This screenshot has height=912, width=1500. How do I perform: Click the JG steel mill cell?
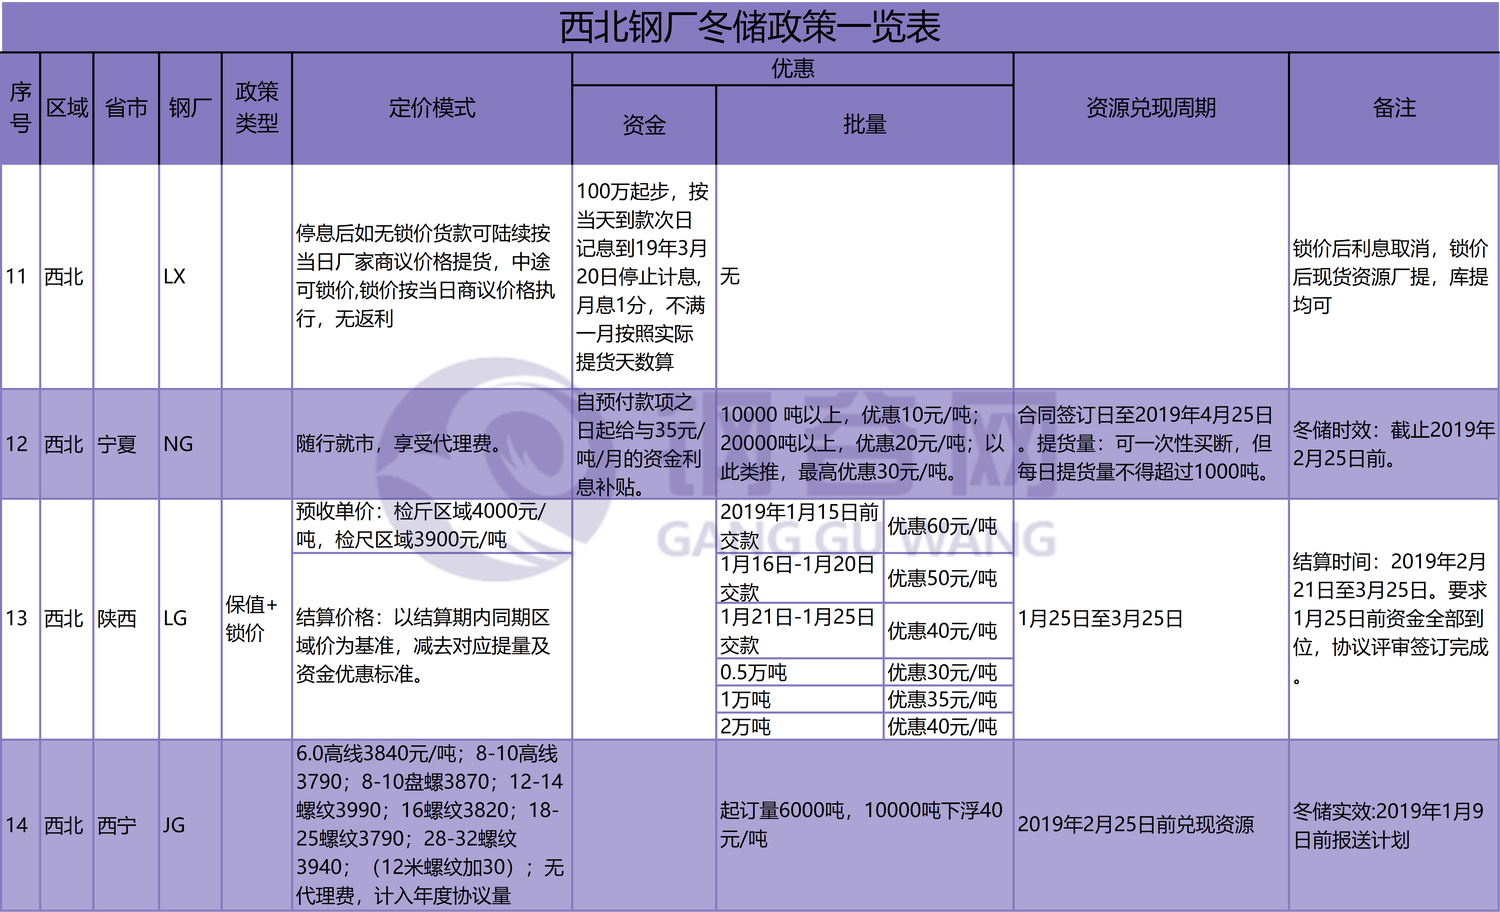point(190,825)
